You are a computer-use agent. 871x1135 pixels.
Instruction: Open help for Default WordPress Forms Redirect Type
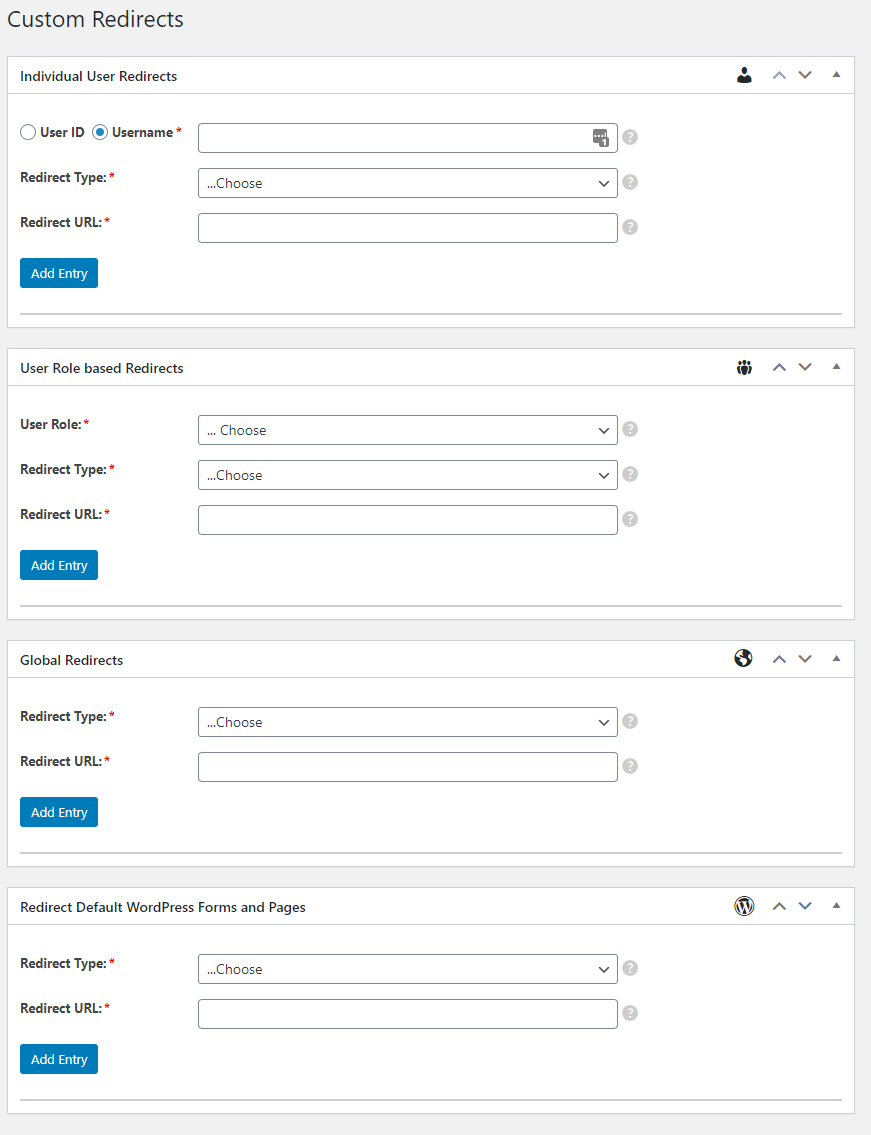coord(630,968)
